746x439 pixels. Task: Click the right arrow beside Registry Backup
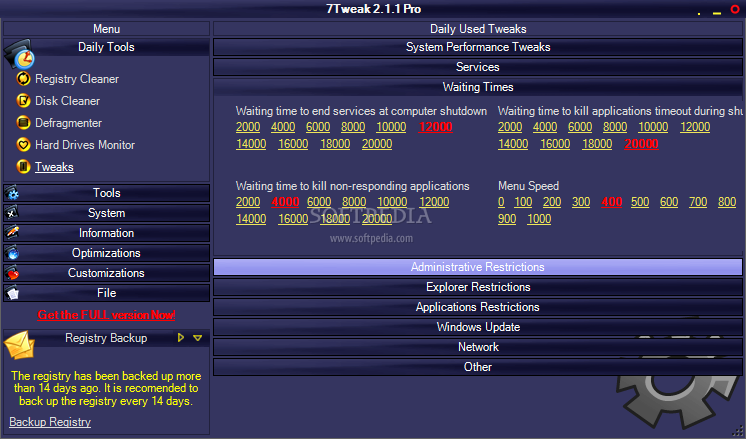coord(181,338)
